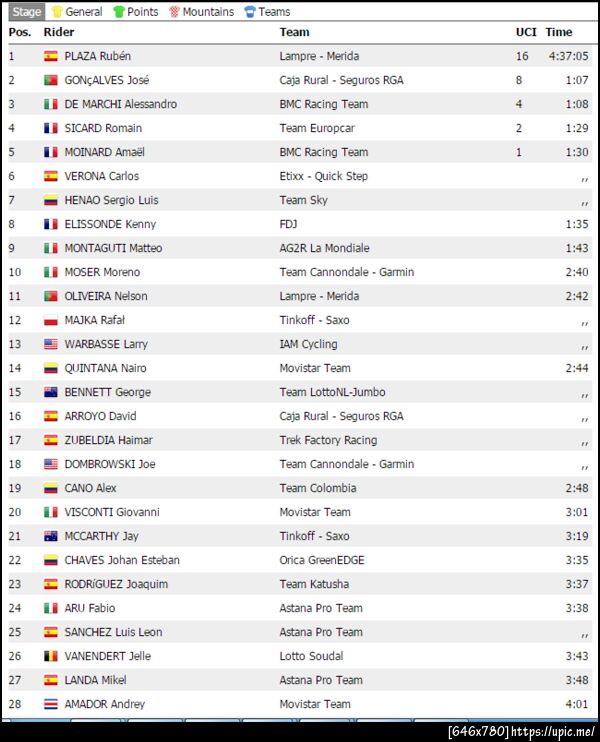This screenshot has width=600, height=742.
Task: Open the General classification tab
Action: pyautogui.click(x=83, y=12)
